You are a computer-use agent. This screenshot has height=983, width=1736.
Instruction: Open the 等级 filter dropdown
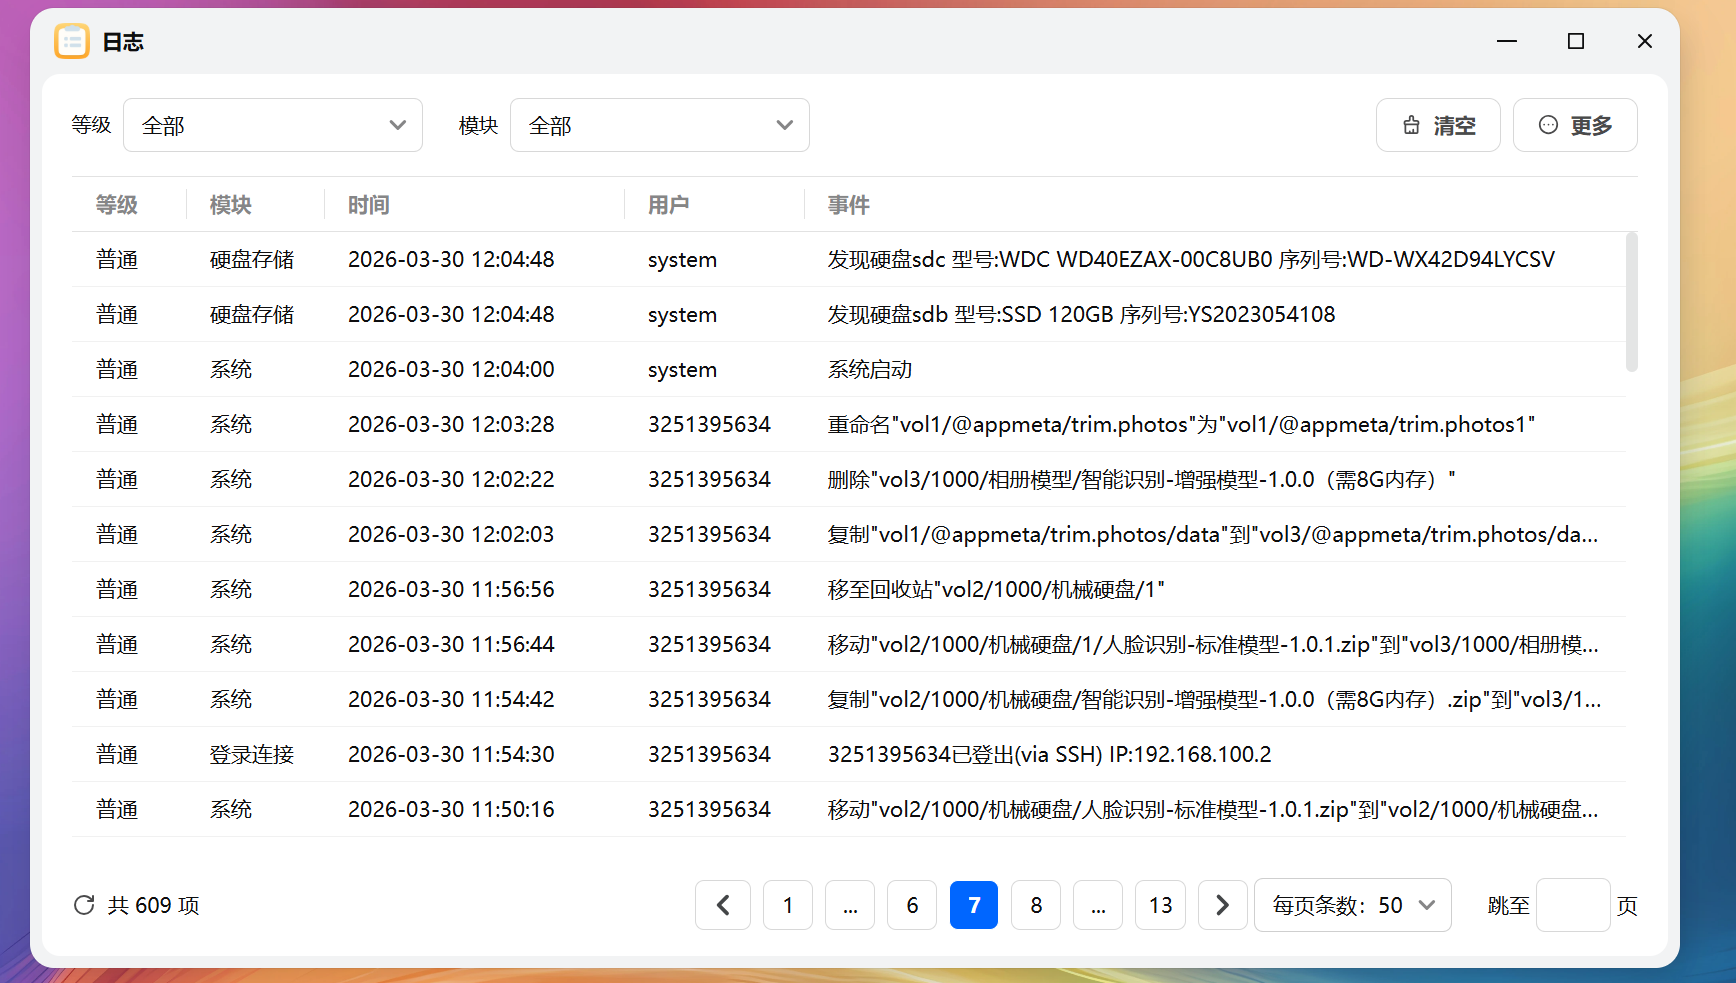(x=272, y=125)
